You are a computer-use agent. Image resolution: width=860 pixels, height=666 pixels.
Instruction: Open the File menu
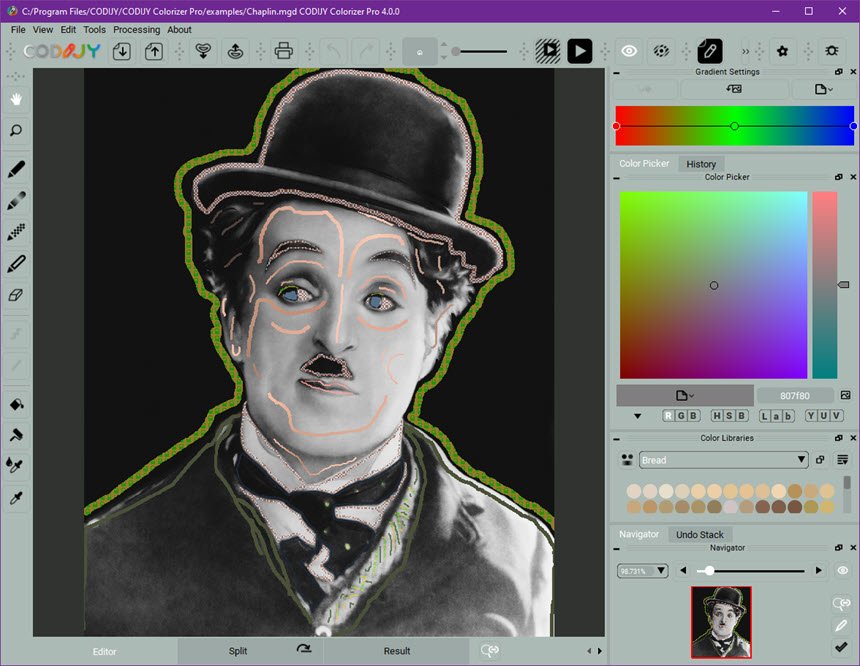click(18, 30)
